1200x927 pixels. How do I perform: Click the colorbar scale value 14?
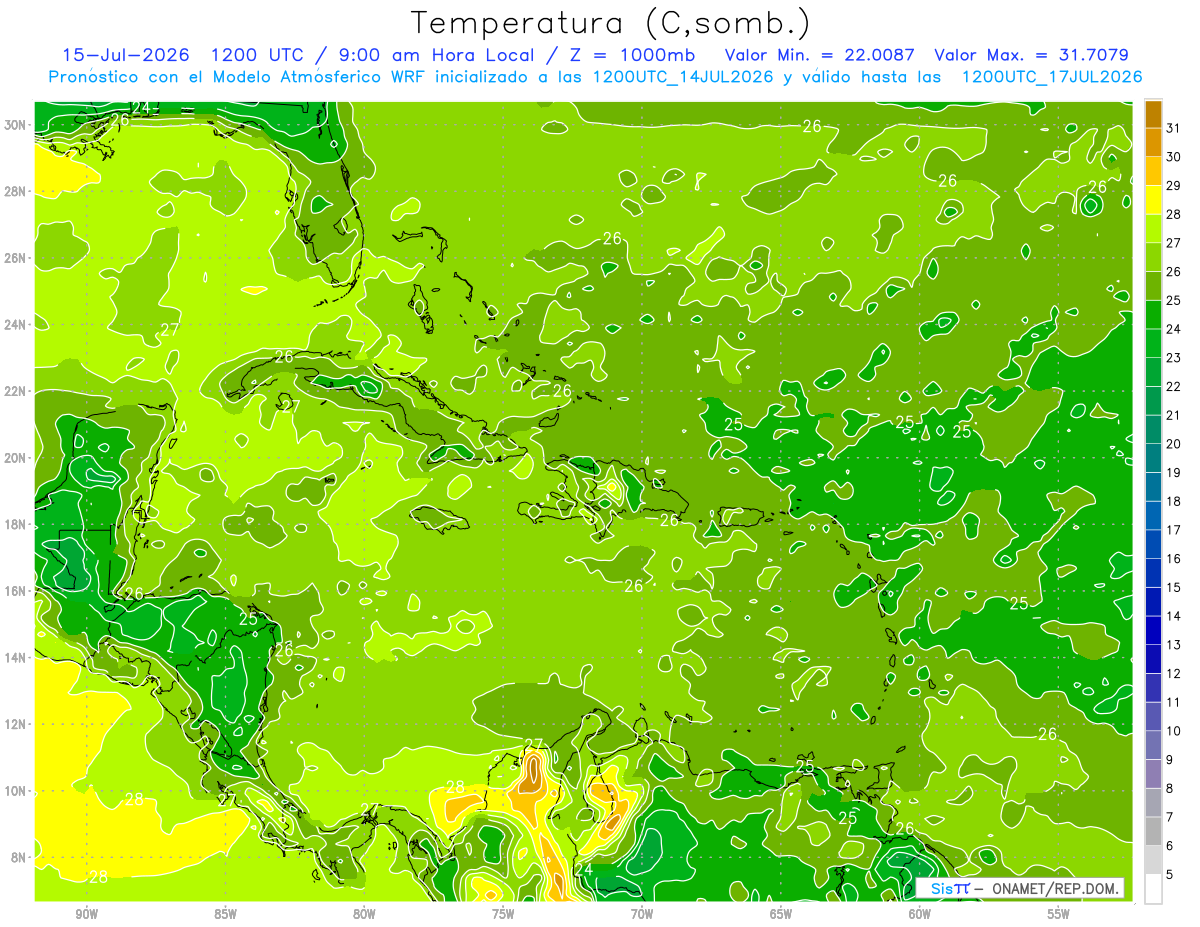1174,616
